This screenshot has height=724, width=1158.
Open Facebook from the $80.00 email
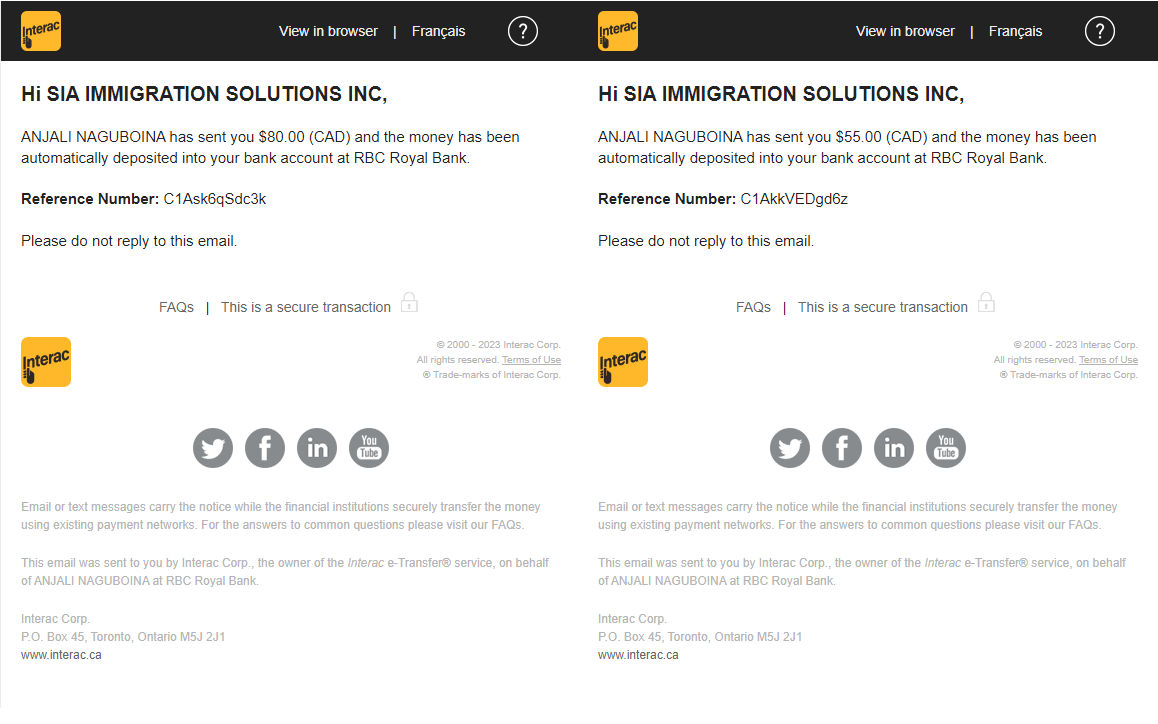click(265, 448)
